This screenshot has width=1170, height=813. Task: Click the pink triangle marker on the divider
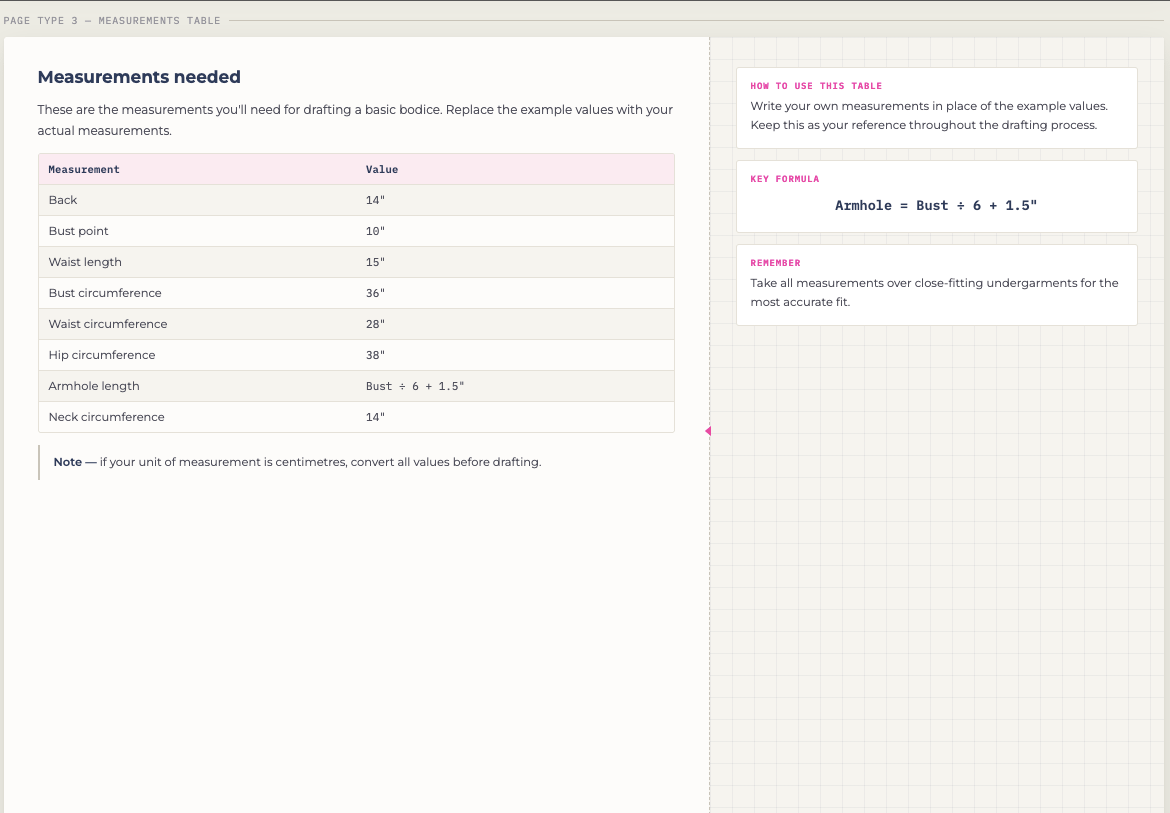click(x=708, y=431)
